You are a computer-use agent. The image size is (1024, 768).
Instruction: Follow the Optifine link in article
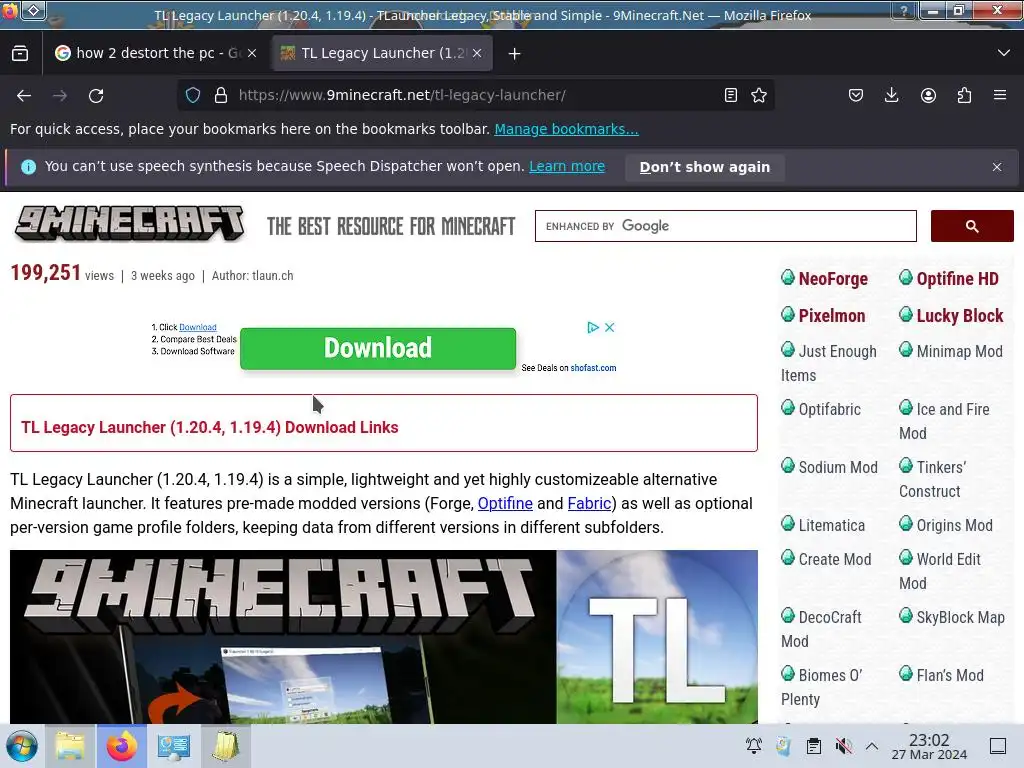click(505, 504)
